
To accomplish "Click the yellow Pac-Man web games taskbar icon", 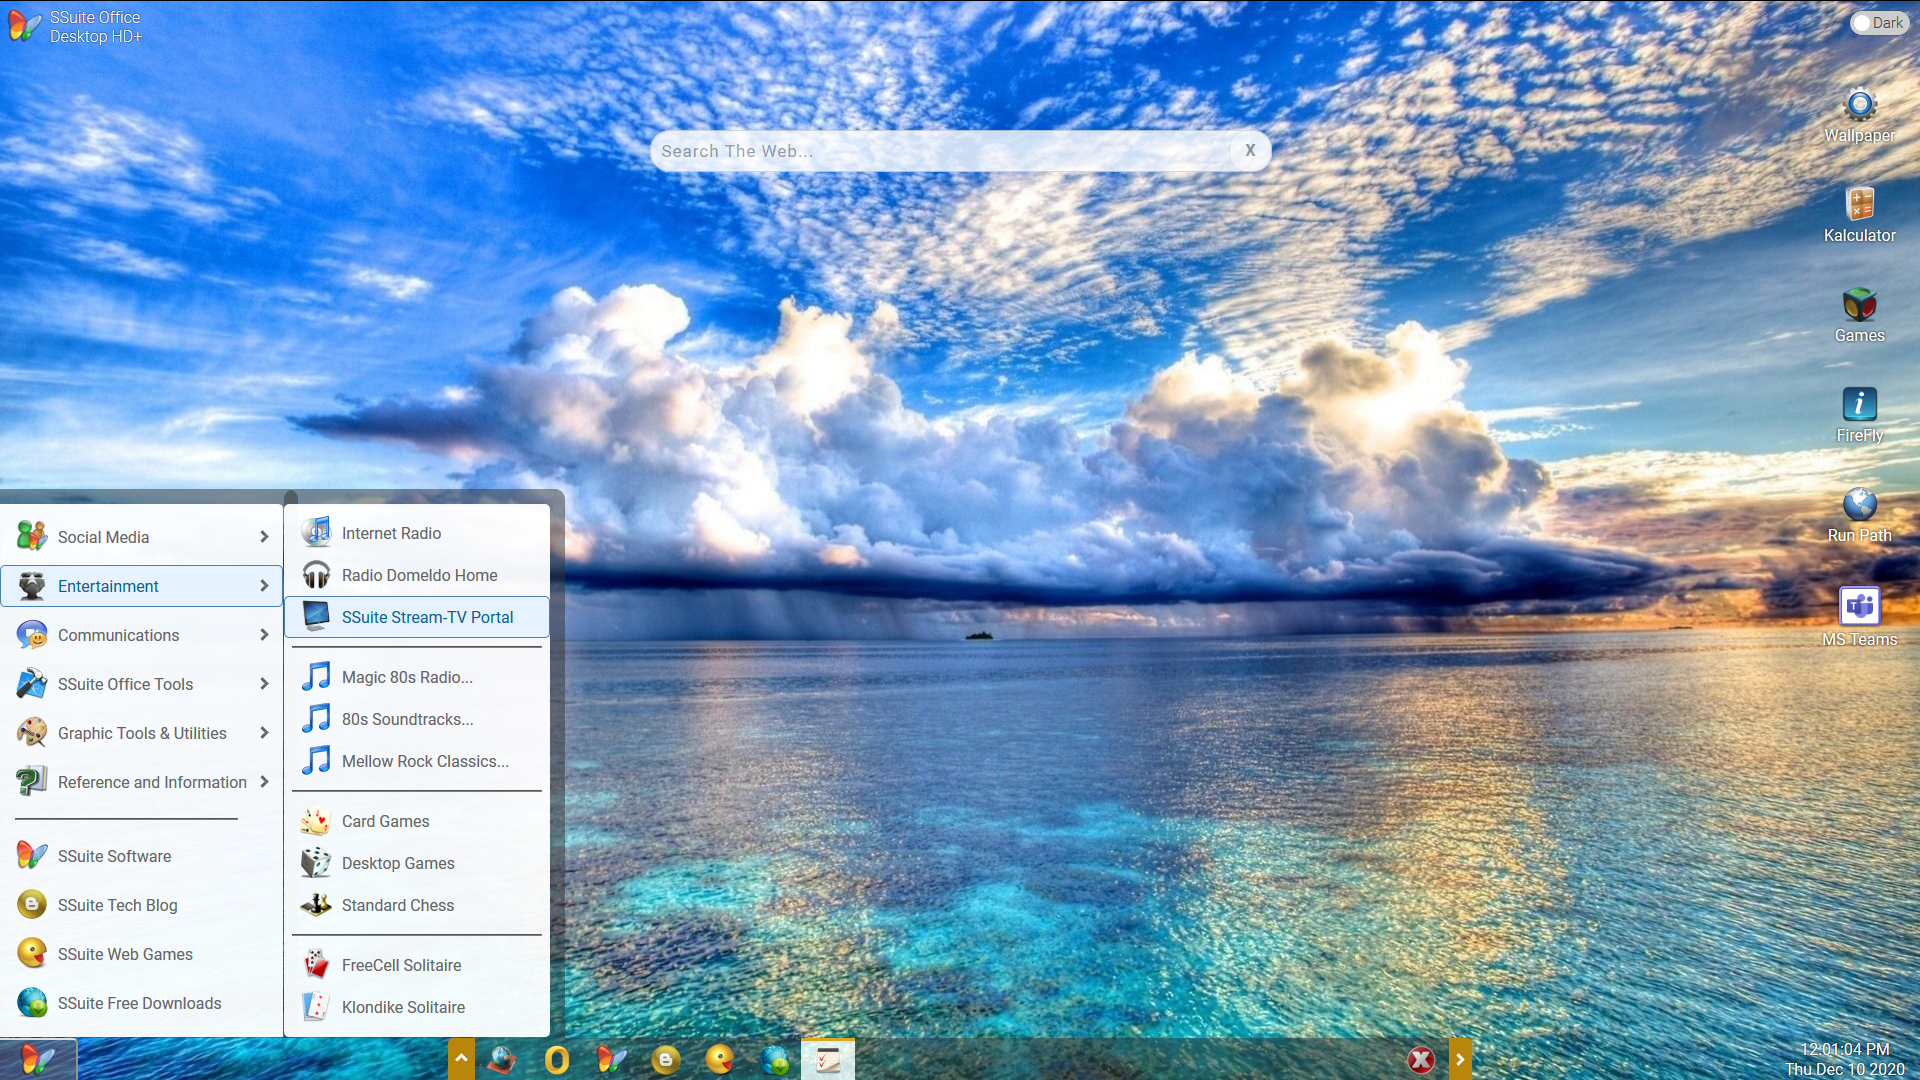I will (x=719, y=1059).
